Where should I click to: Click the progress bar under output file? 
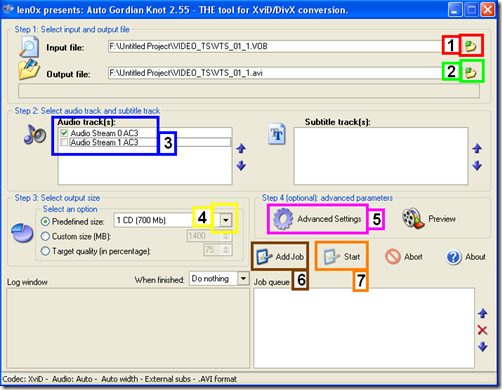click(x=249, y=91)
